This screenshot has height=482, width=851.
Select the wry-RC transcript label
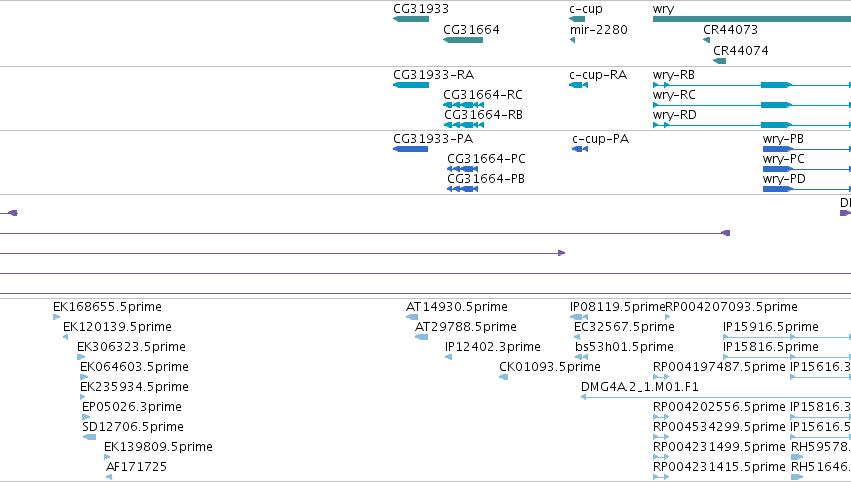[x=674, y=95]
